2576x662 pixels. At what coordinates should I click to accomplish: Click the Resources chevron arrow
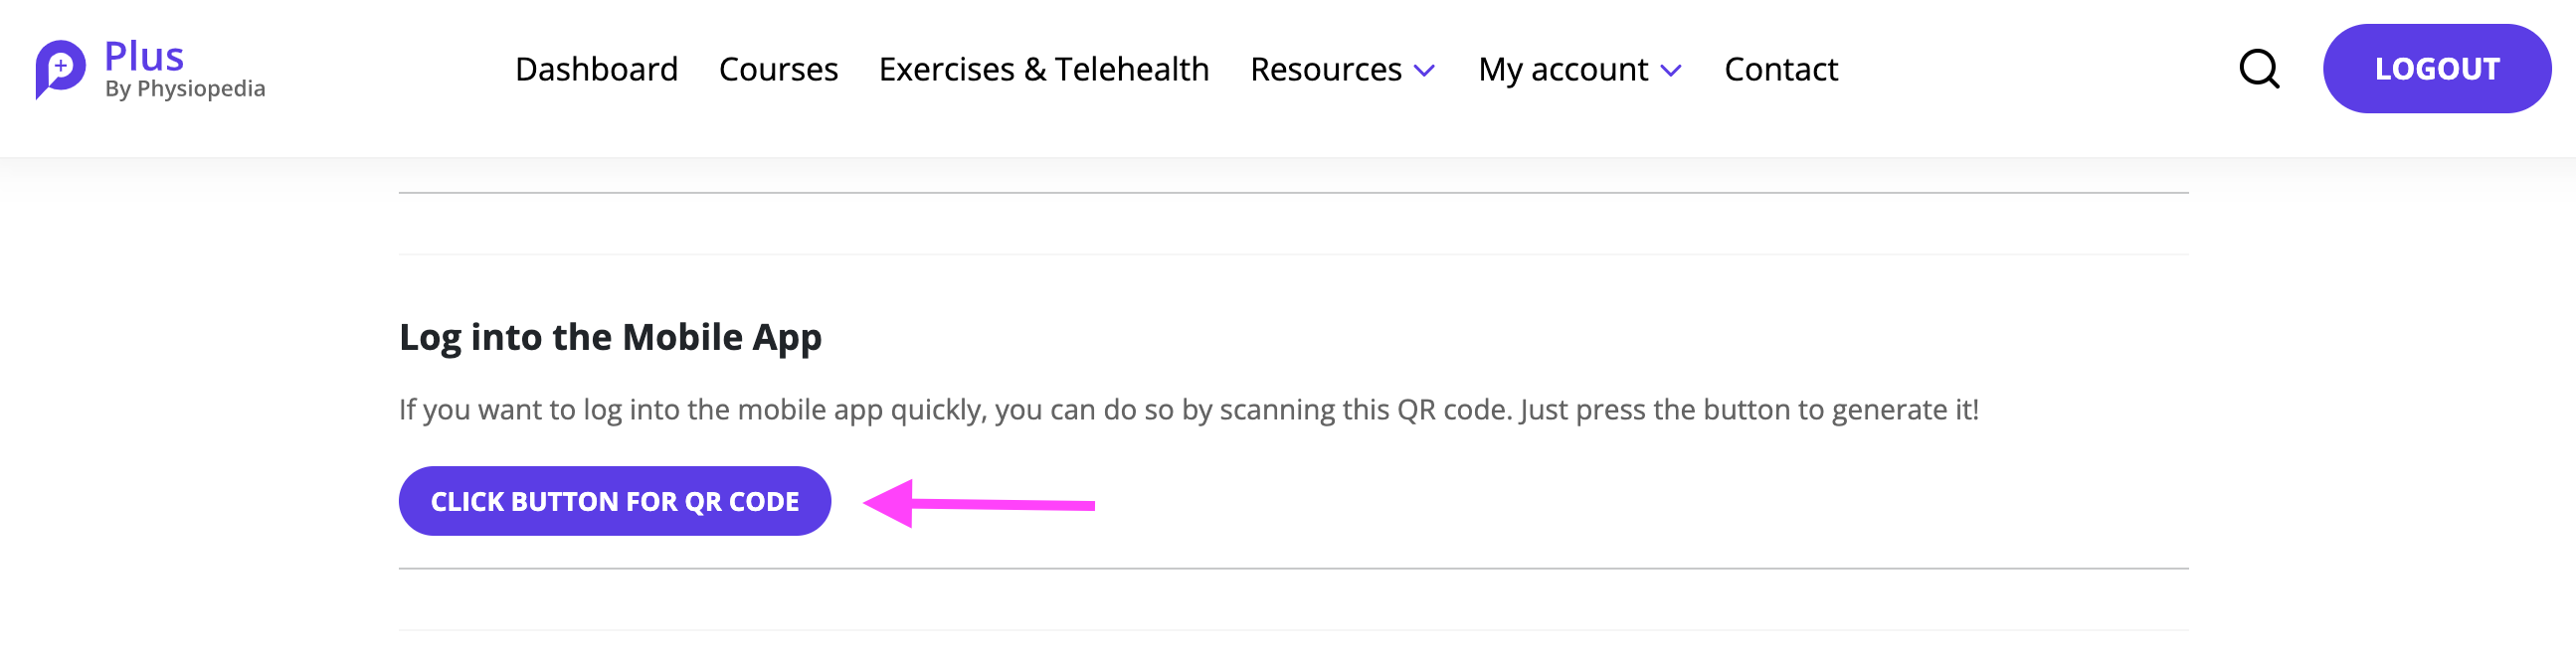pyautogui.click(x=1425, y=71)
